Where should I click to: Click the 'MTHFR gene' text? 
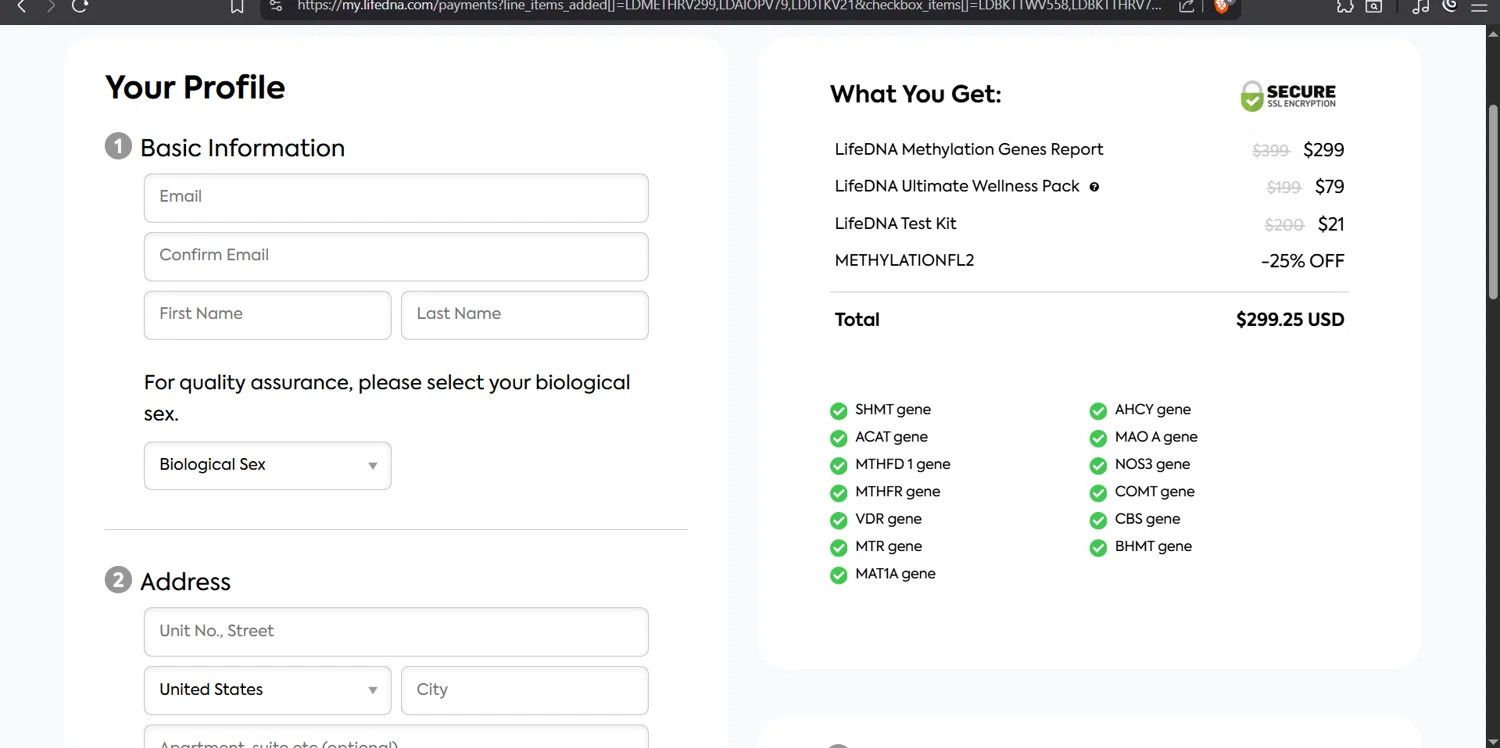898,492
